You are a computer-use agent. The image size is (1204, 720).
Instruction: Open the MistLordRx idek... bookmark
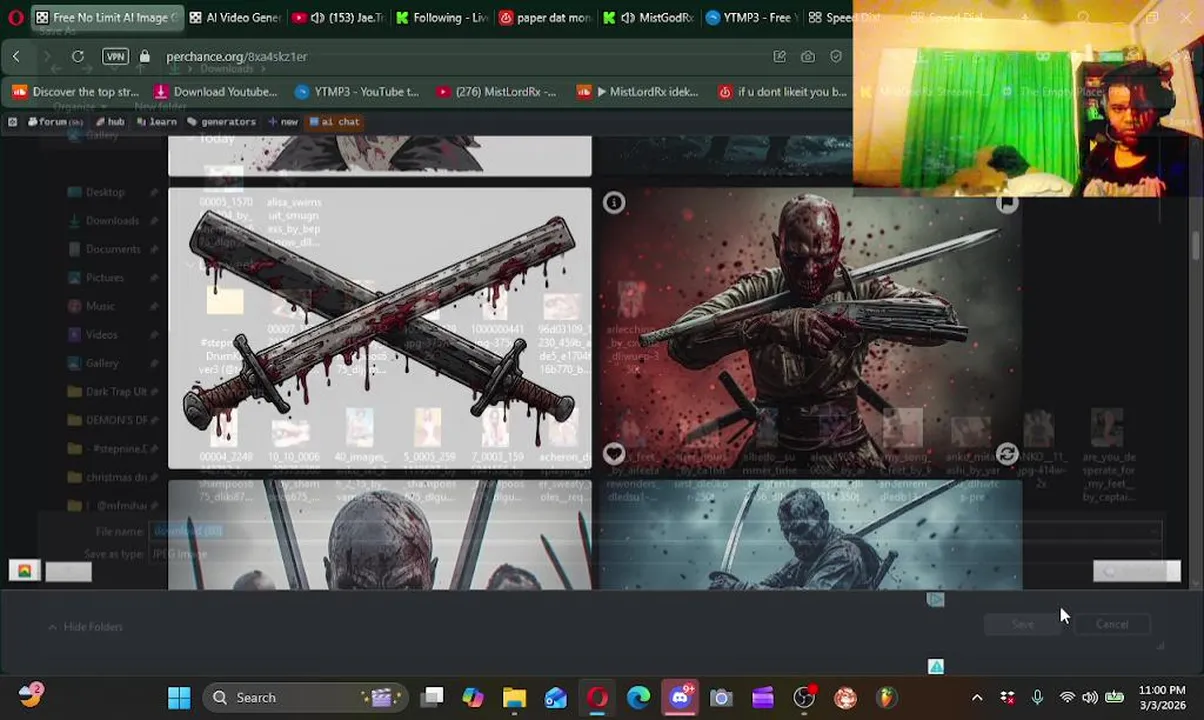click(x=638, y=92)
